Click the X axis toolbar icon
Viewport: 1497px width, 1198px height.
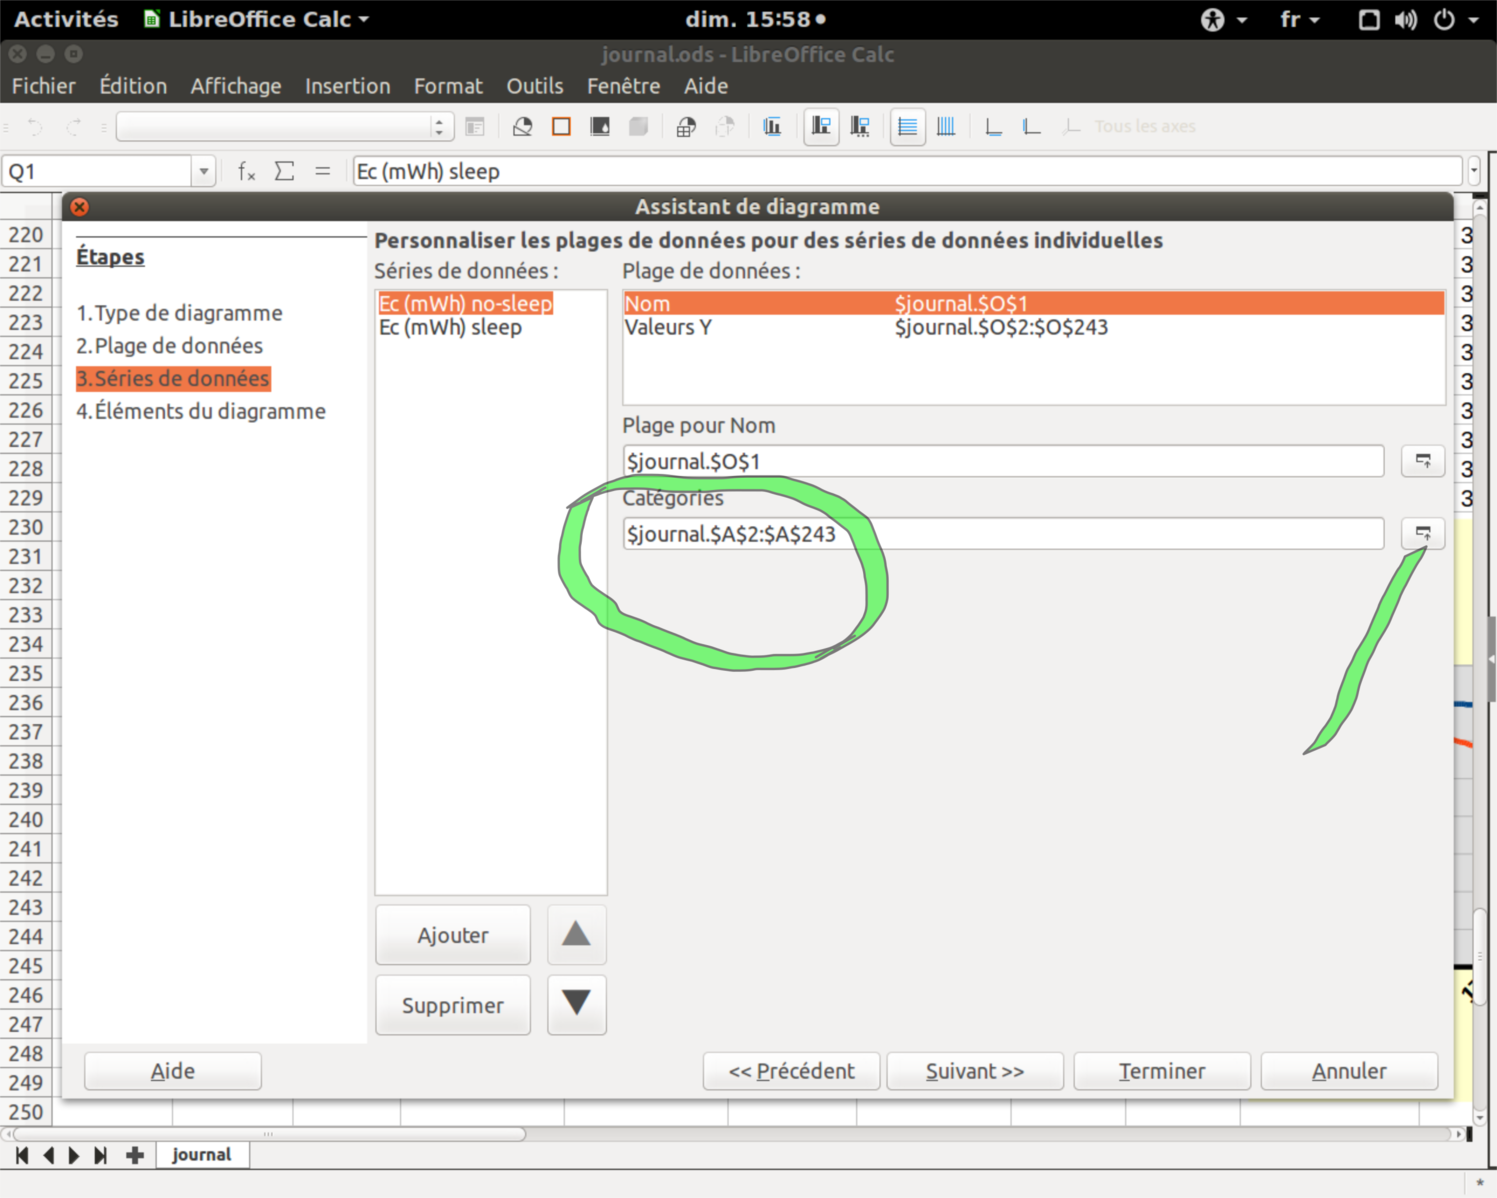[993, 127]
